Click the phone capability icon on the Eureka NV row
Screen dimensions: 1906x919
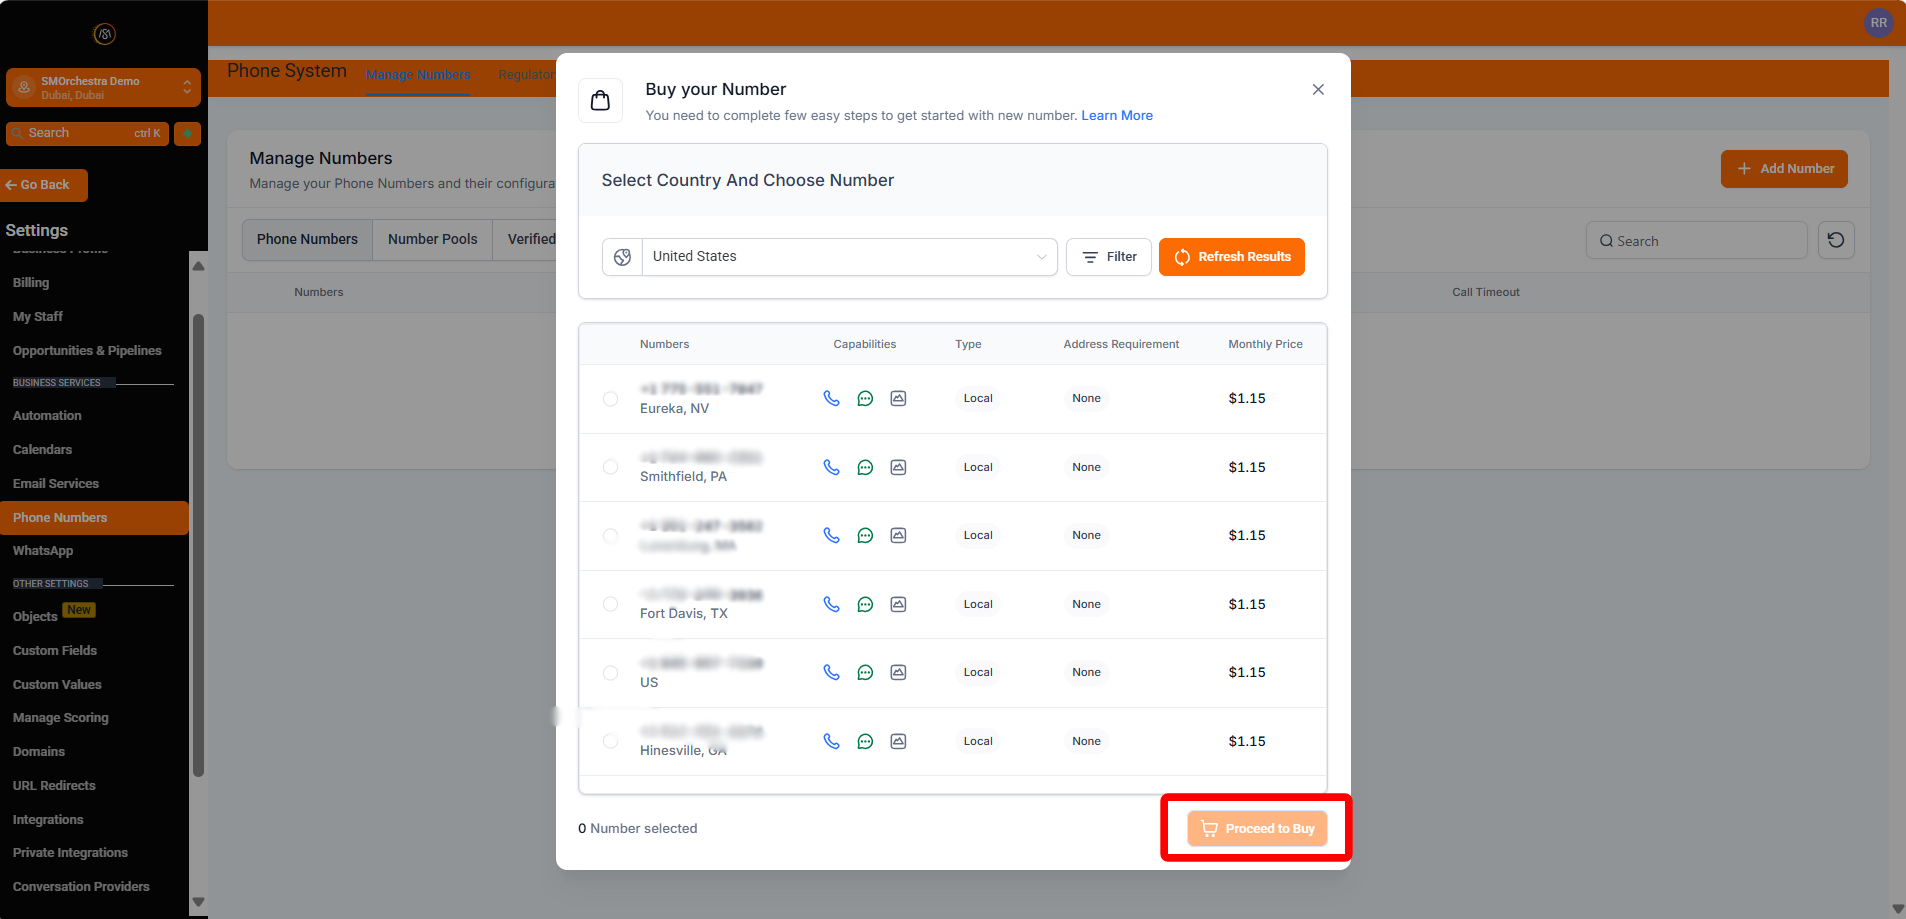(832, 397)
